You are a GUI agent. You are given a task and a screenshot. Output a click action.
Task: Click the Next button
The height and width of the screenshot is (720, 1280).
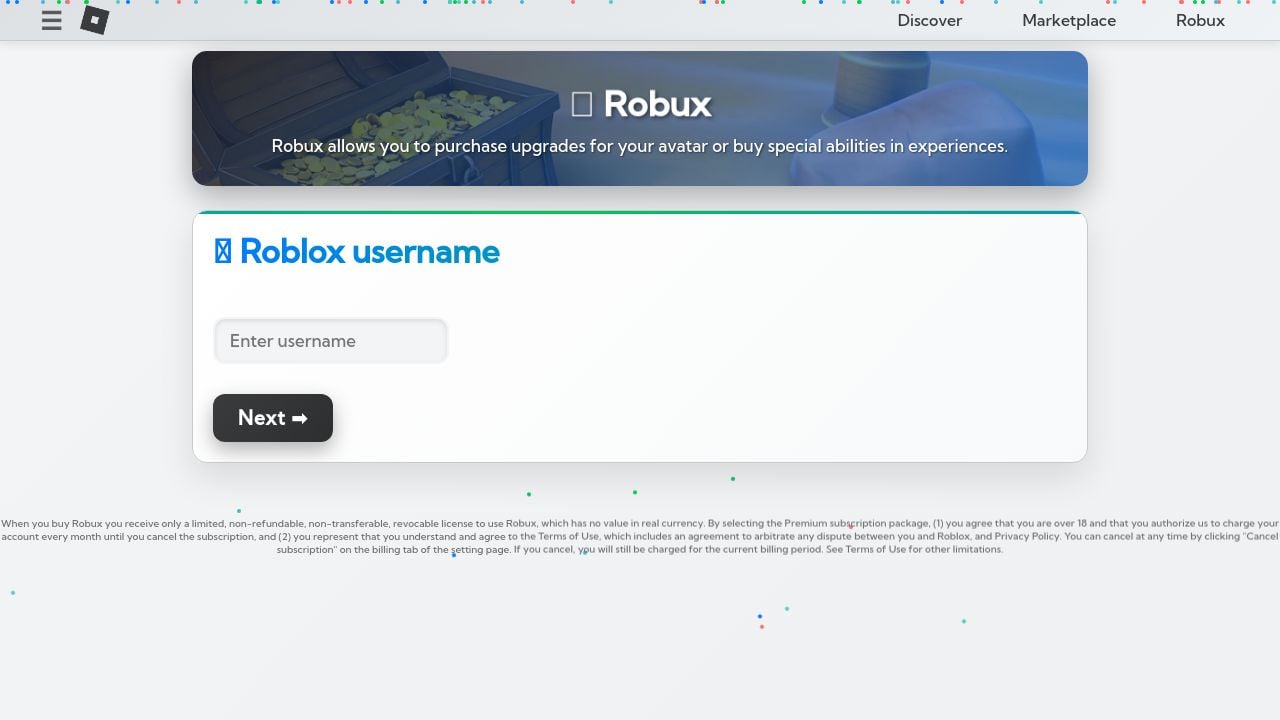click(x=273, y=418)
